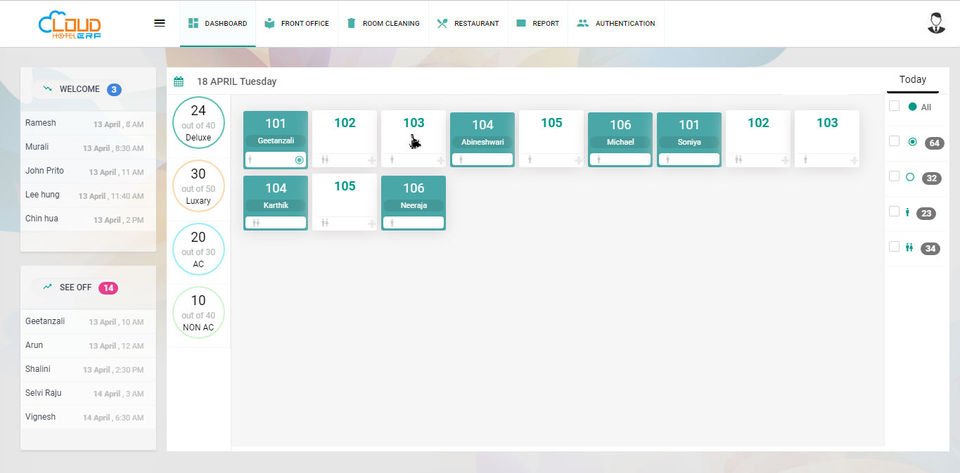Click the single person icon beside 23 badge

point(907,212)
